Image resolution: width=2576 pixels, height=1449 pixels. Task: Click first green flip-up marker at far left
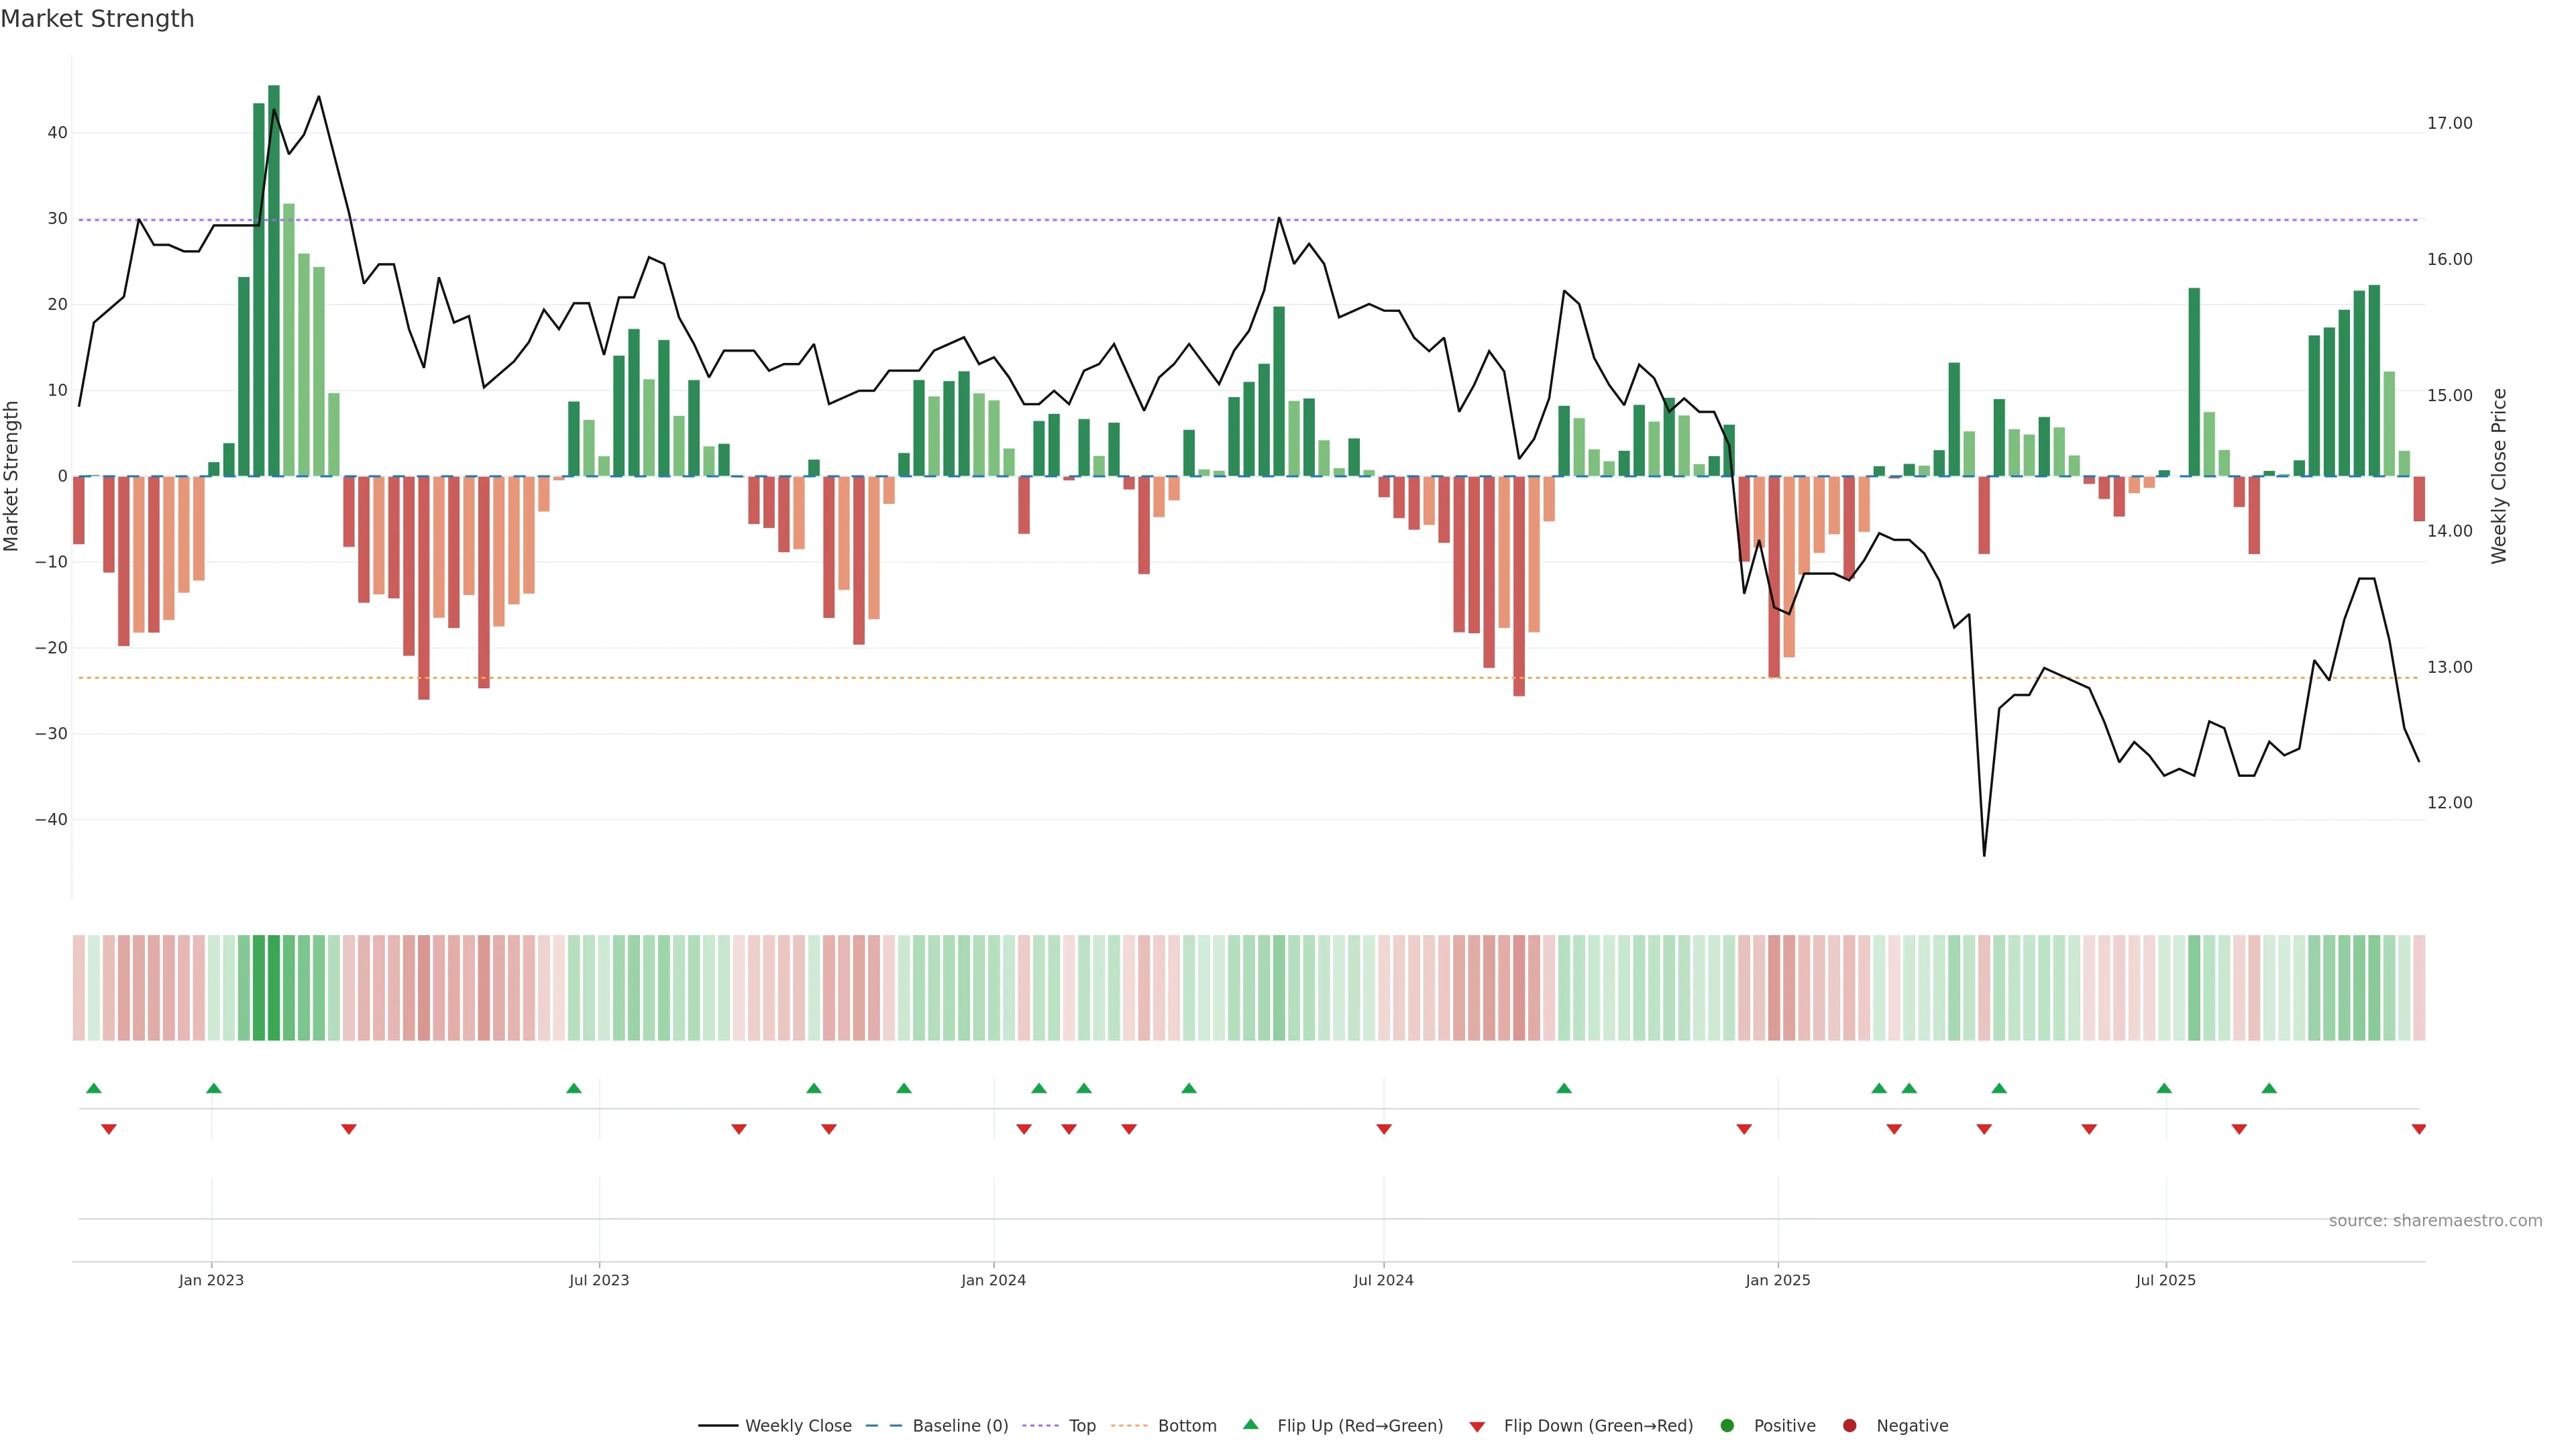[x=94, y=1088]
